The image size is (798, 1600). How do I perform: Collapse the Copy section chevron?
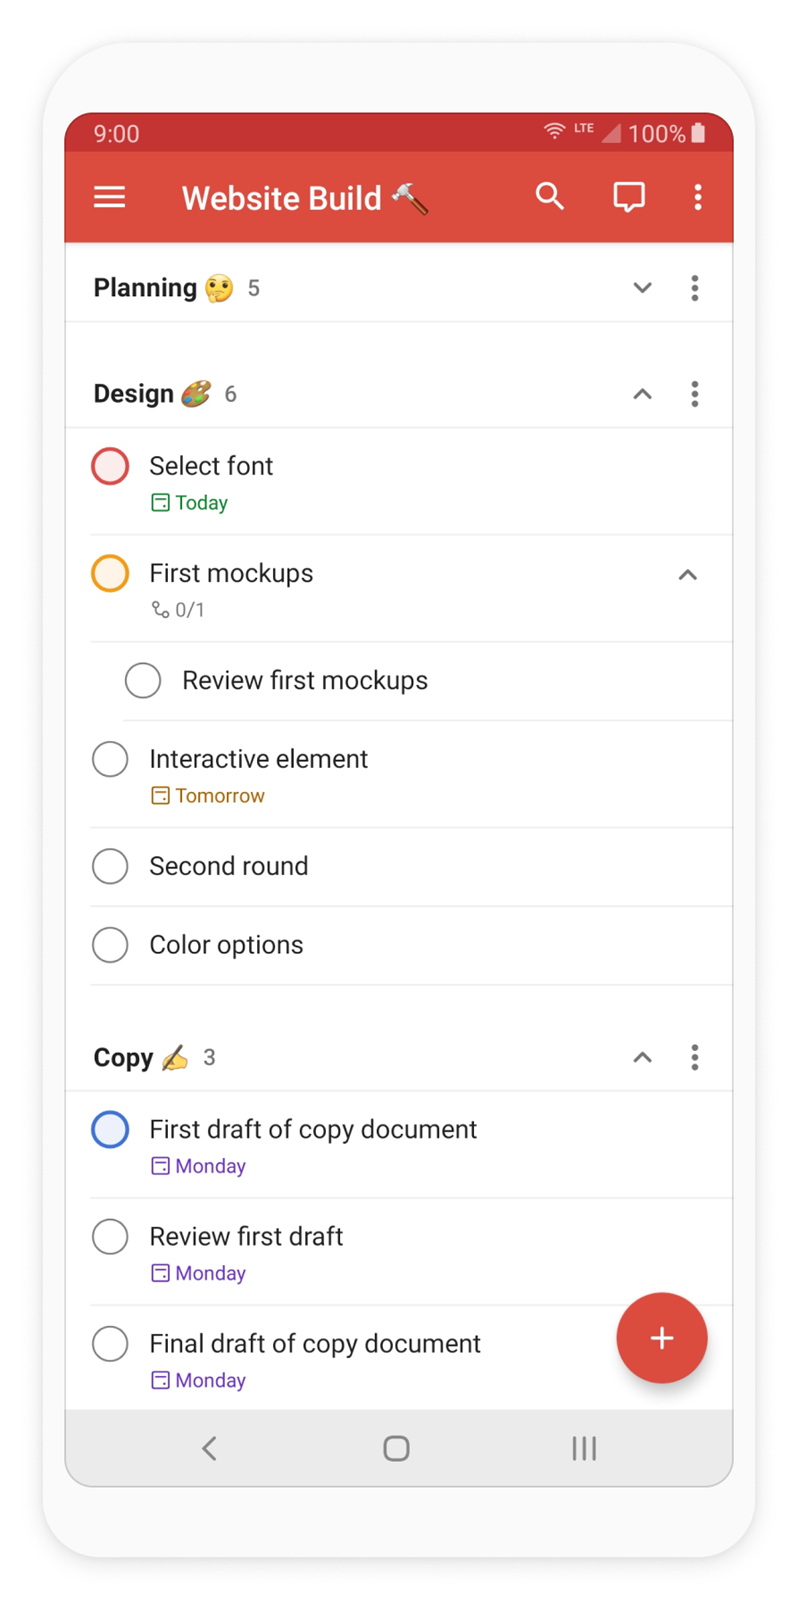643,1057
